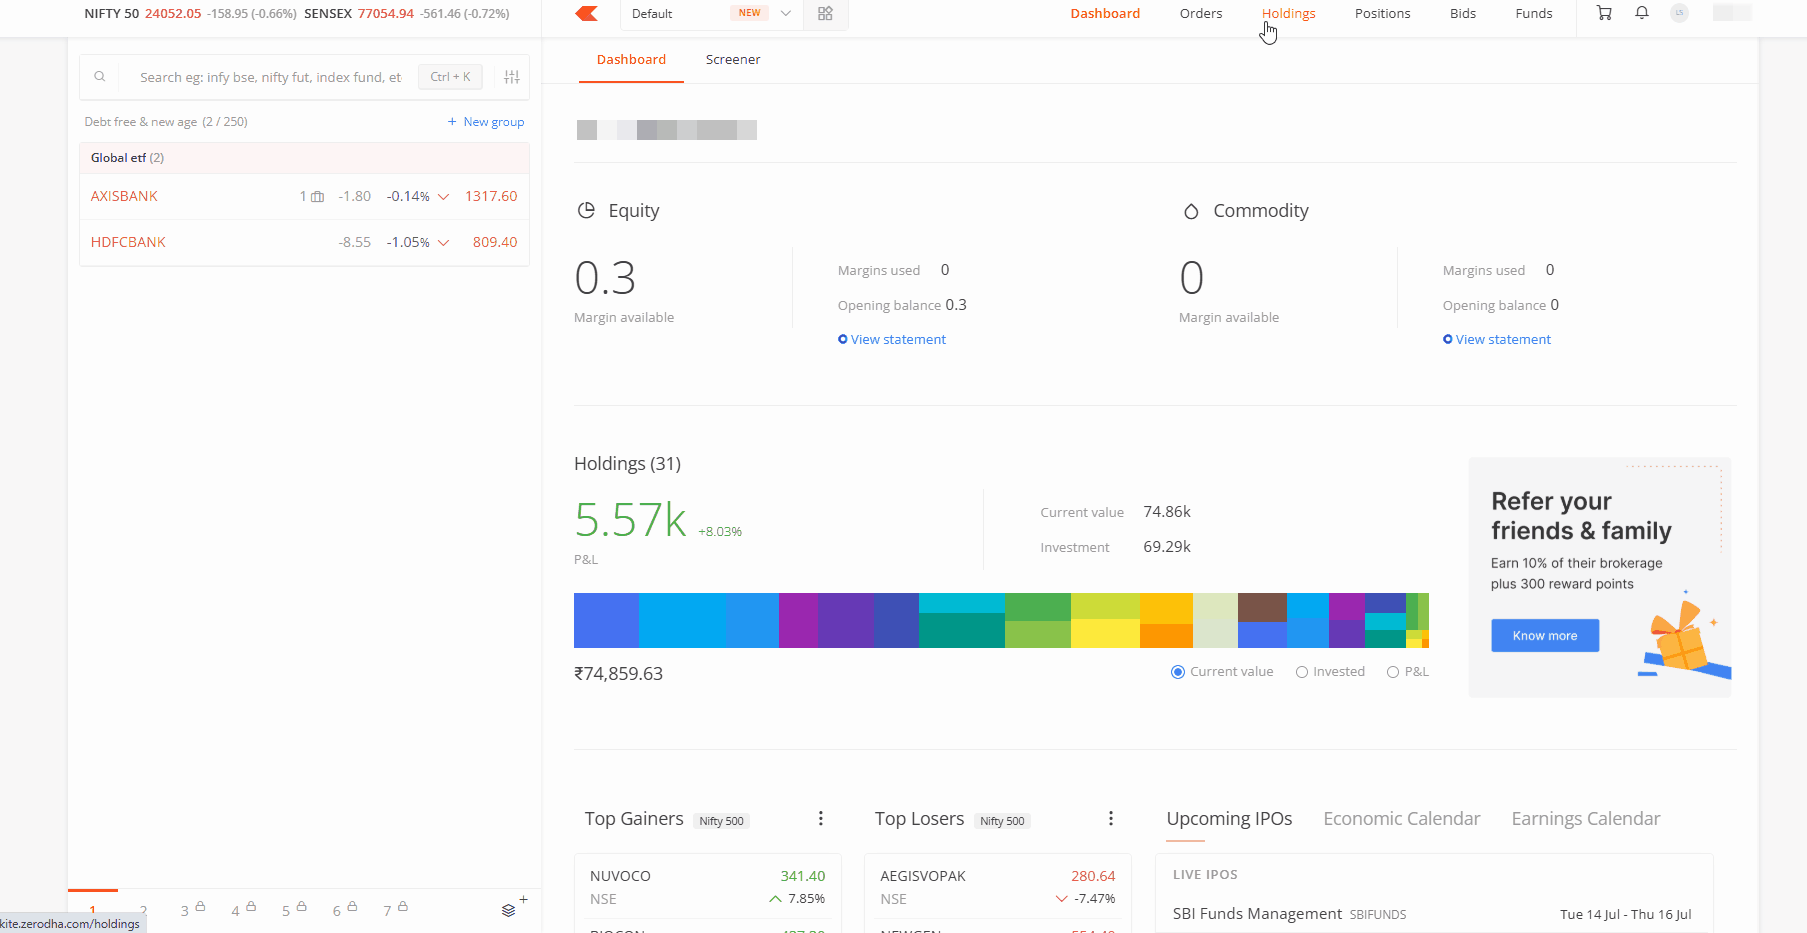Switch to the Screener tab
1807x933 pixels.
(733, 59)
